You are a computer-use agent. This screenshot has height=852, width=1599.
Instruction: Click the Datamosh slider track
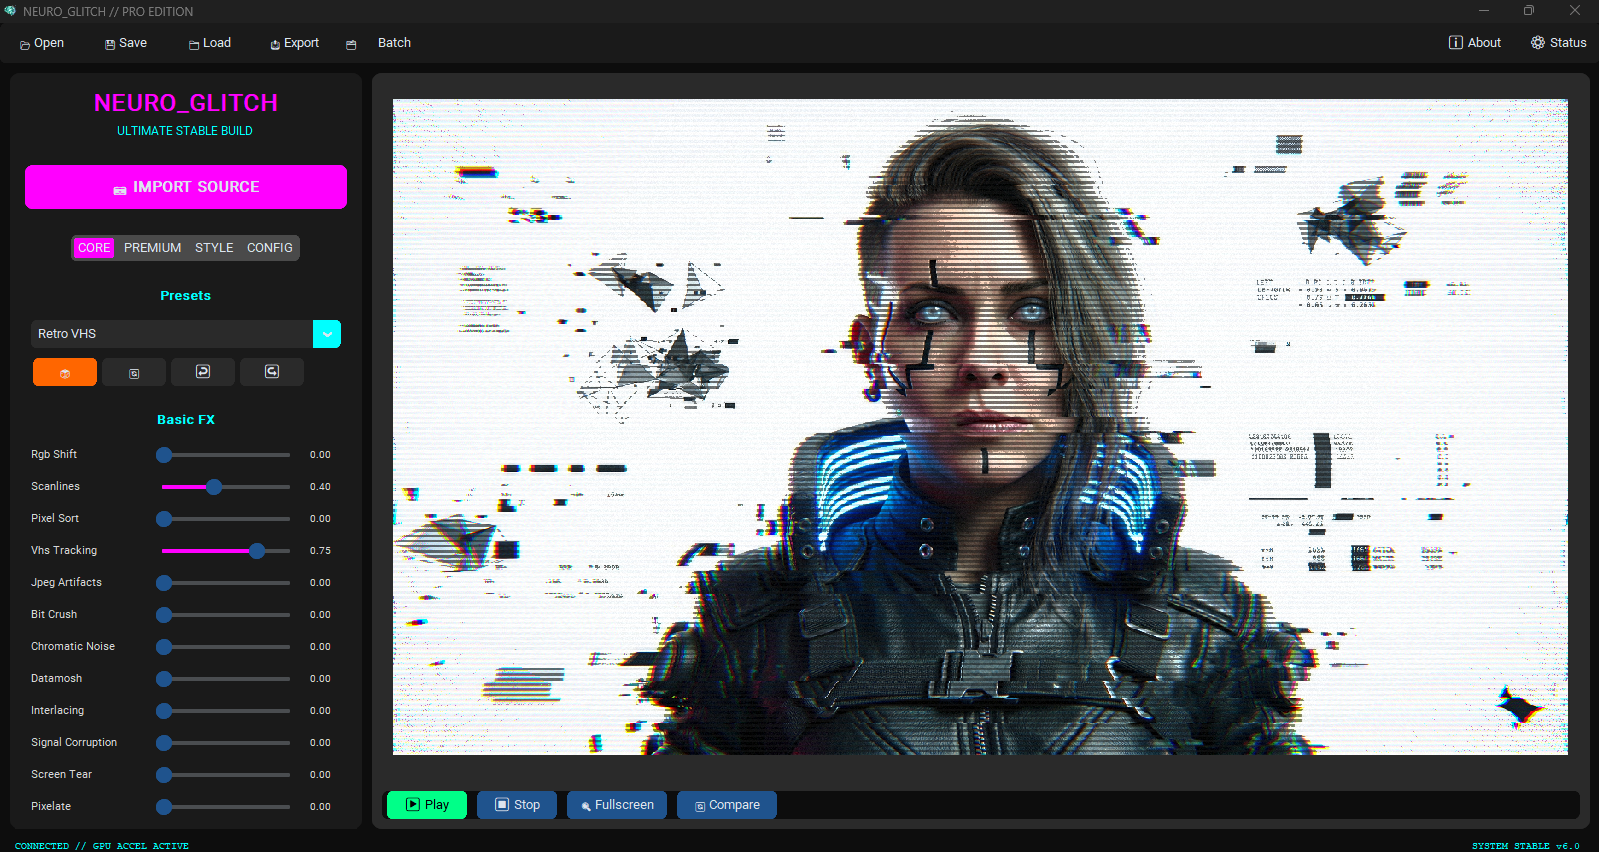226,679
